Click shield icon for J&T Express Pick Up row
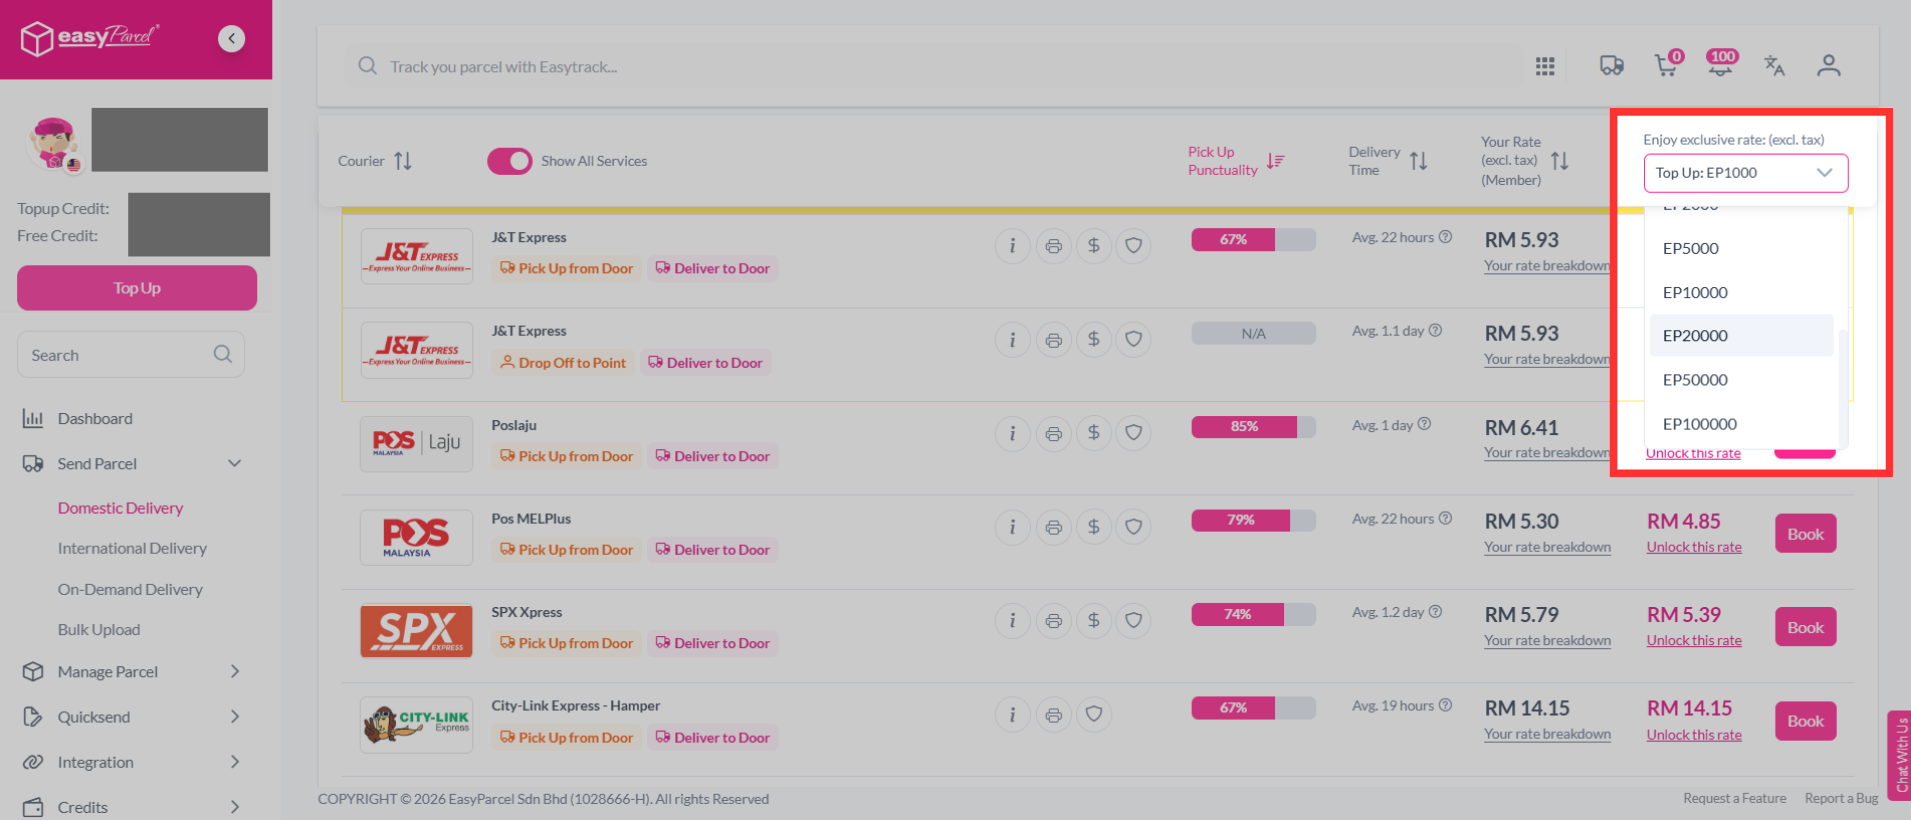Screen dimensions: 1911x820 (1133, 246)
